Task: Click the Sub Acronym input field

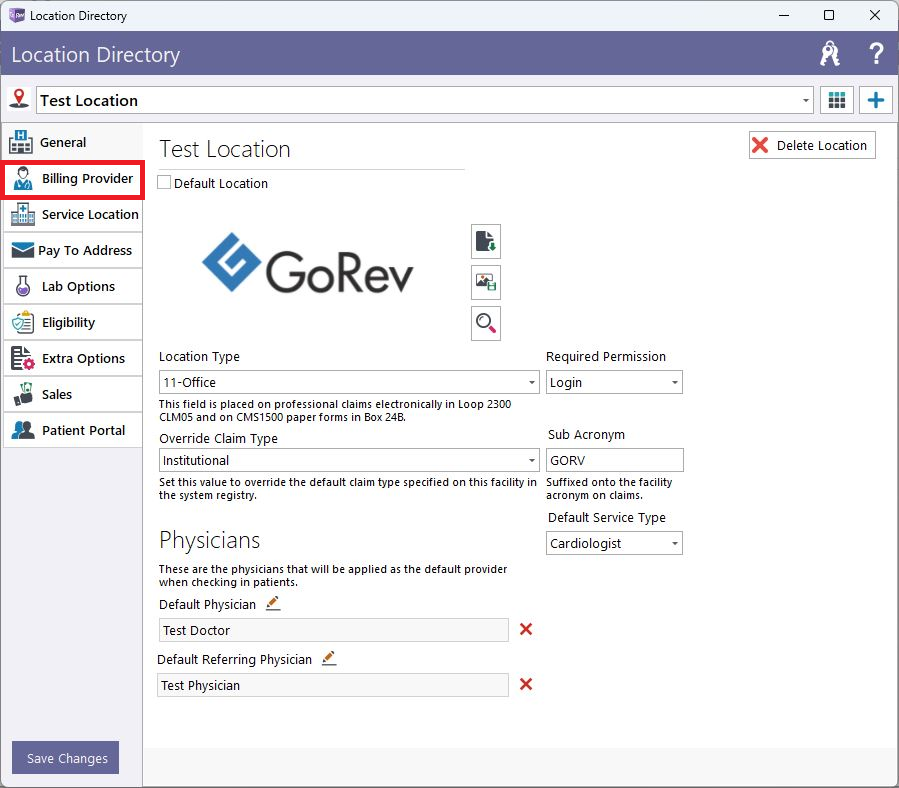Action: pyautogui.click(x=614, y=461)
